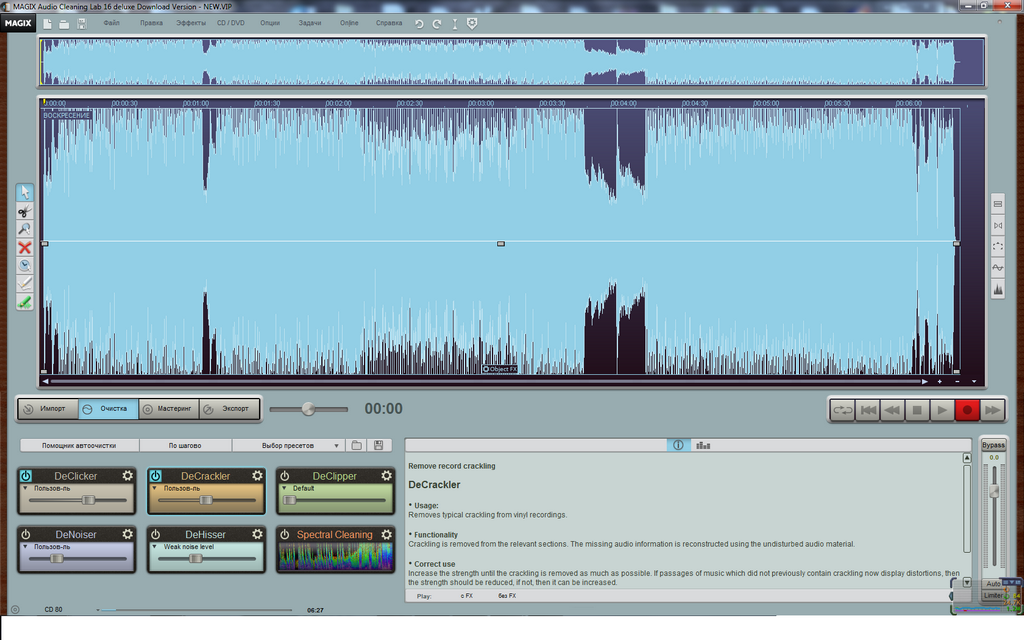1024x640 pixels.
Task: Click the master volume fader handle
Action: (994, 492)
